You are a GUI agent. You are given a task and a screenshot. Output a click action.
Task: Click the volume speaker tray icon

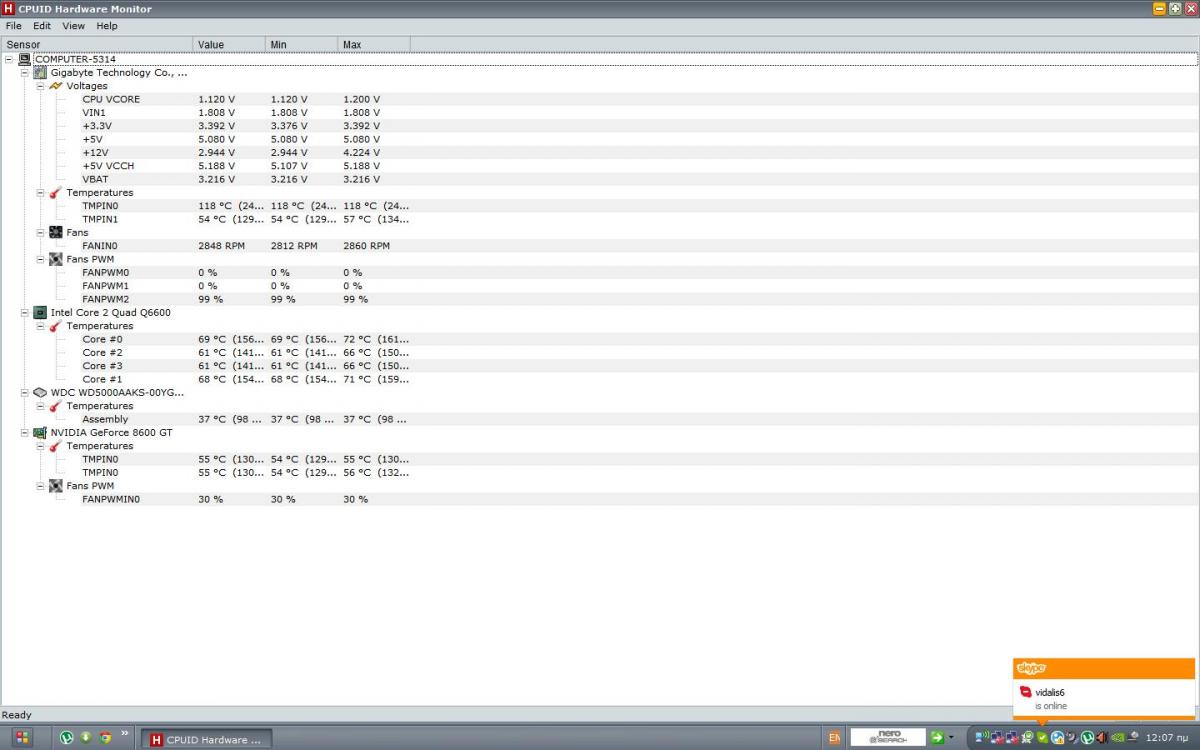(x=1102, y=738)
